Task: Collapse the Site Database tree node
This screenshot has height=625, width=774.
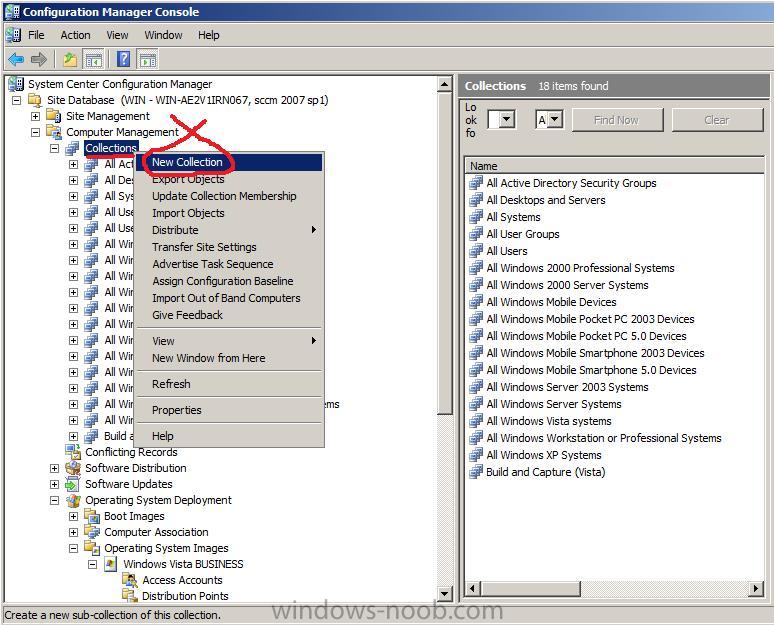Action: [x=17, y=100]
